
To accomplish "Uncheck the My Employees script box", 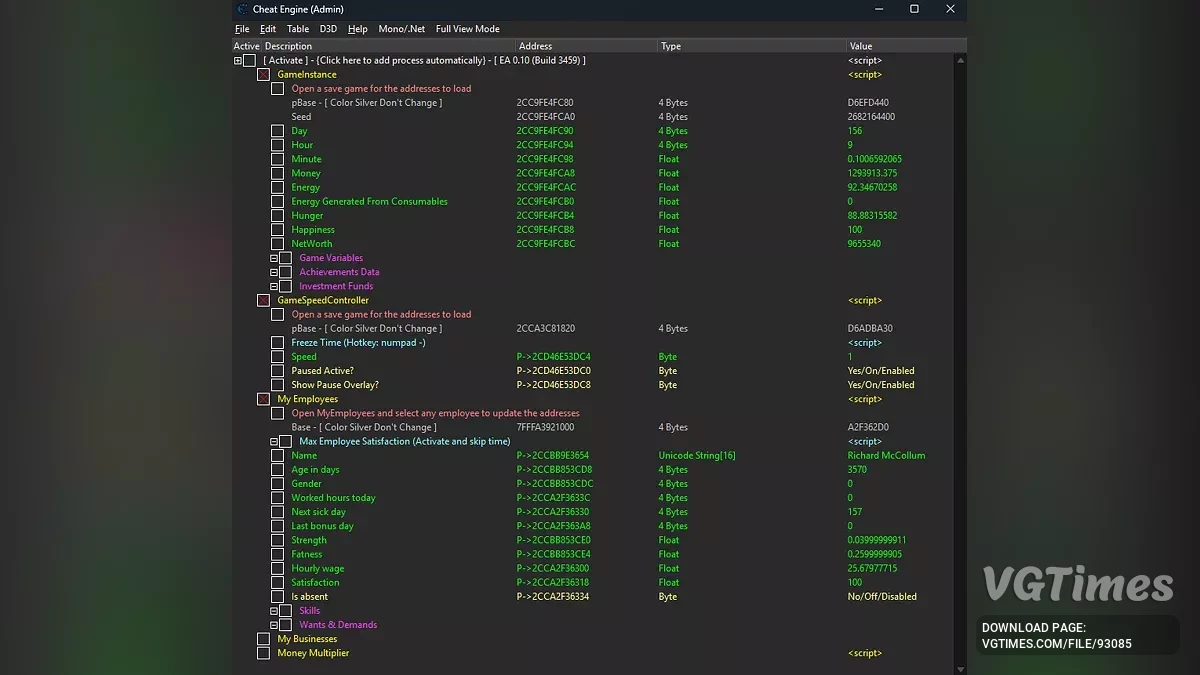I will [x=264, y=400].
